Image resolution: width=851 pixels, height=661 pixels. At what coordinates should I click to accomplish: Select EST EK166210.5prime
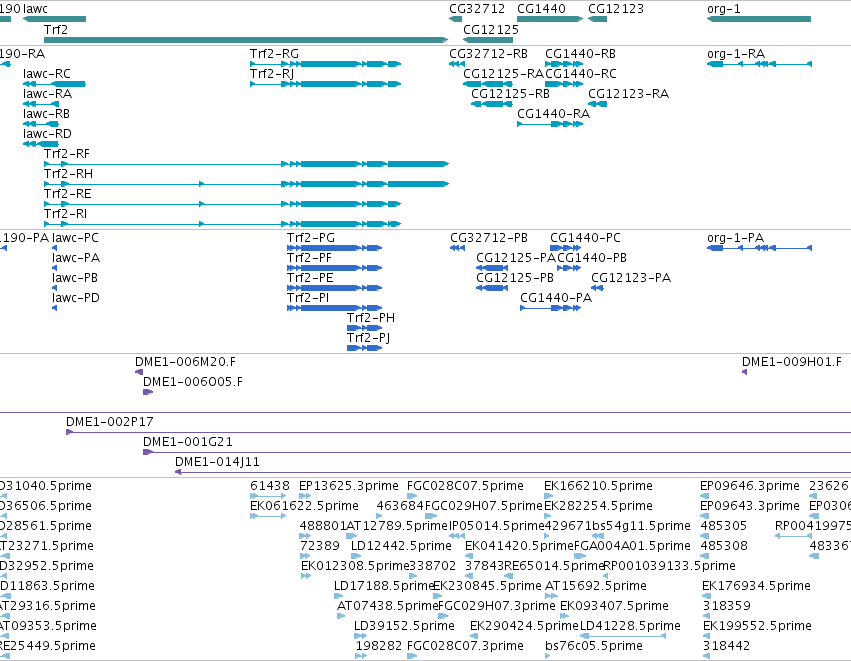pos(598,486)
